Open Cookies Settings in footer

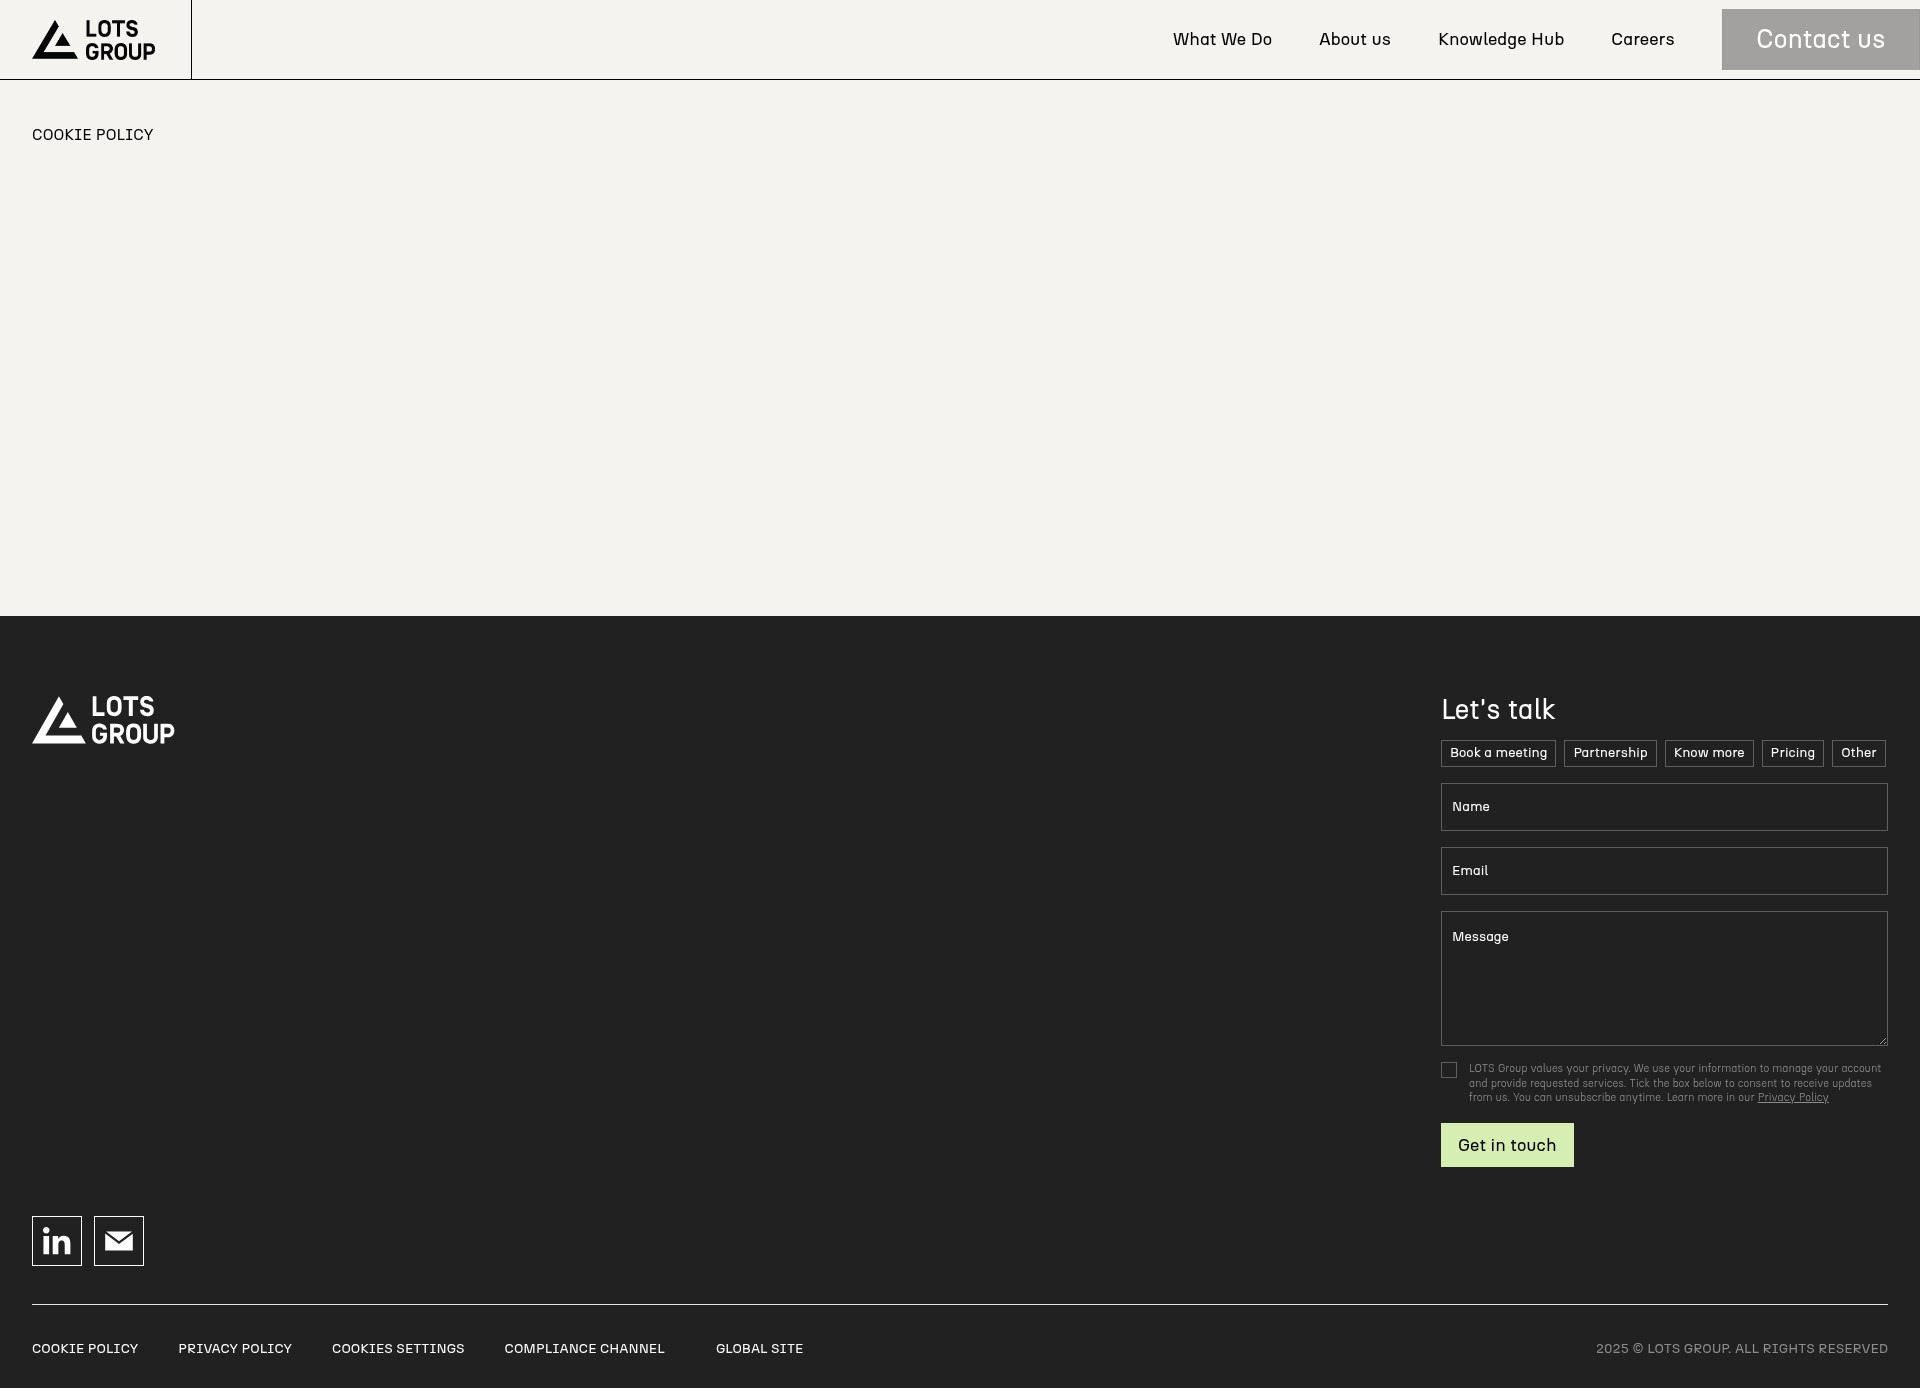click(398, 1349)
